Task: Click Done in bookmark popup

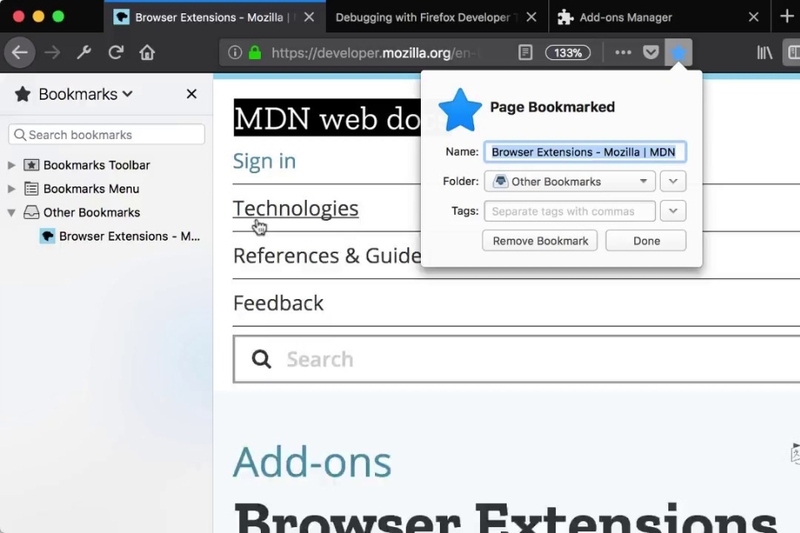Action: 646,241
